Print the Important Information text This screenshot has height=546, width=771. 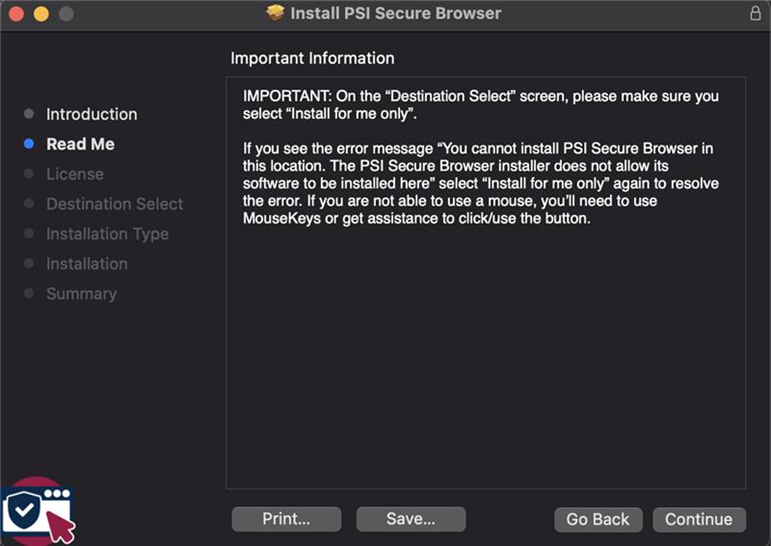point(286,519)
